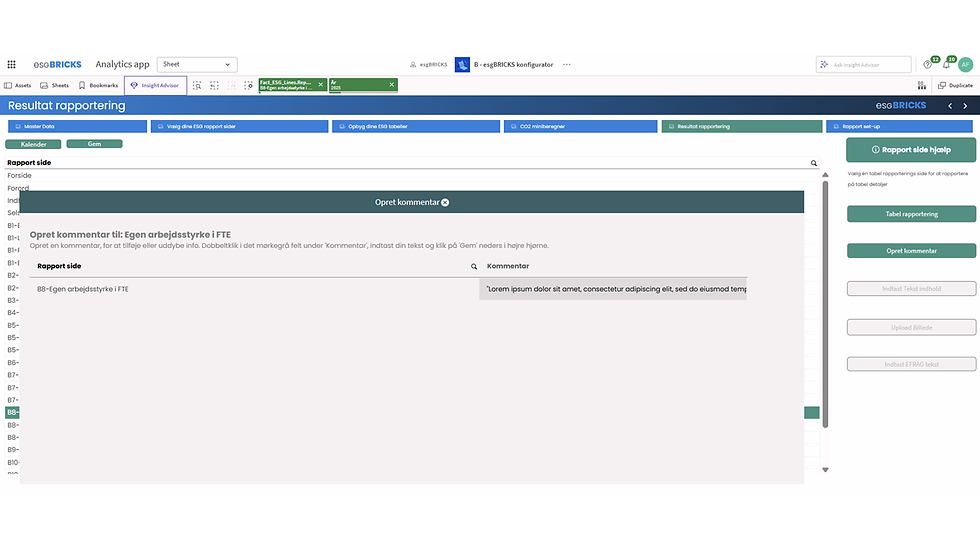This screenshot has width=980, height=551.
Task: Click the vertical list scrollbar thumb
Action: click(825, 304)
